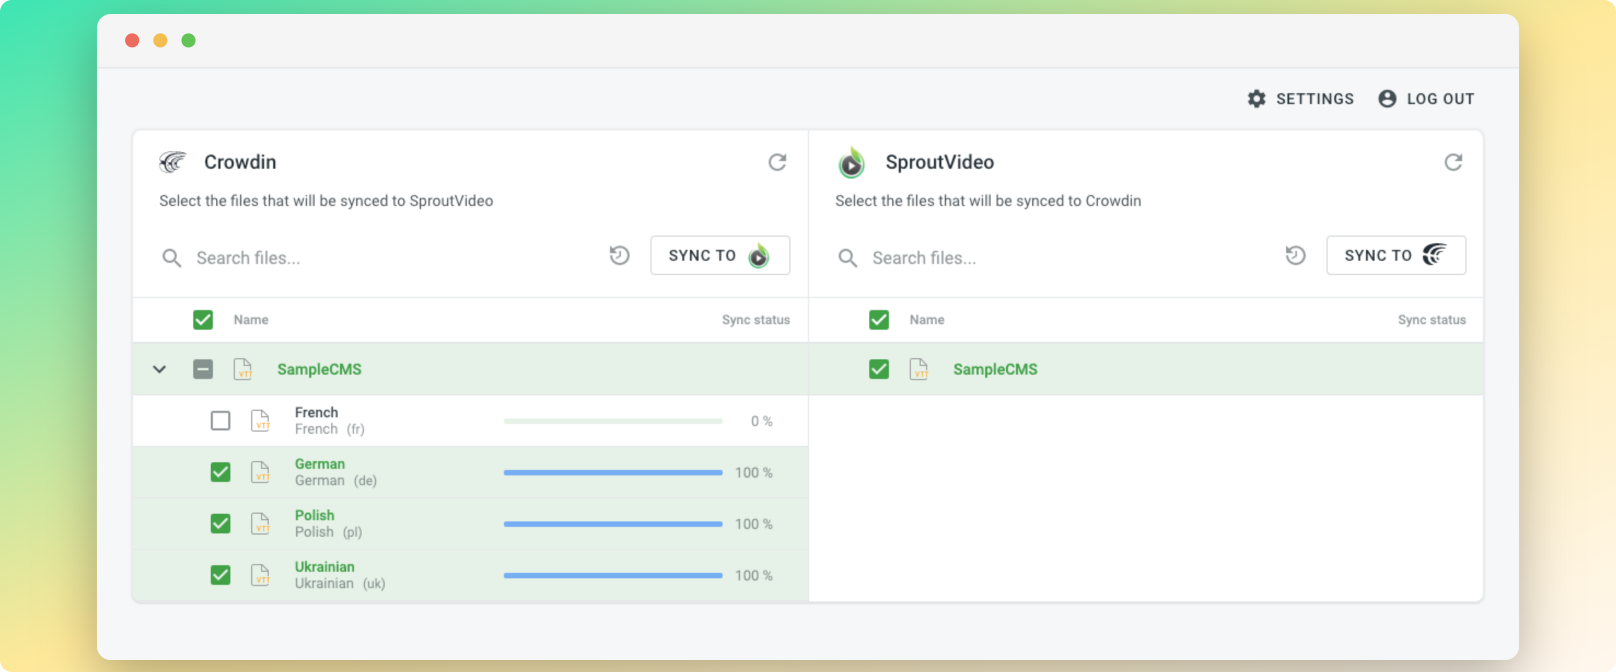Toggle SampleCMS checkbox in Crowdin panel

[203, 369]
